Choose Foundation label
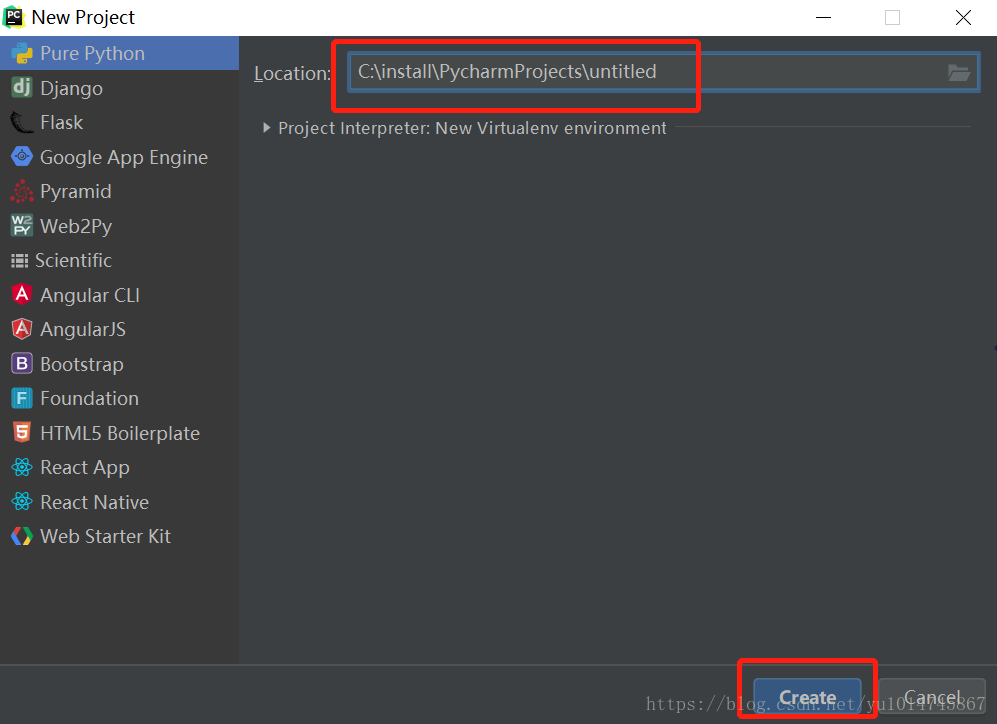The image size is (997, 724). pyautogui.click(x=90, y=398)
